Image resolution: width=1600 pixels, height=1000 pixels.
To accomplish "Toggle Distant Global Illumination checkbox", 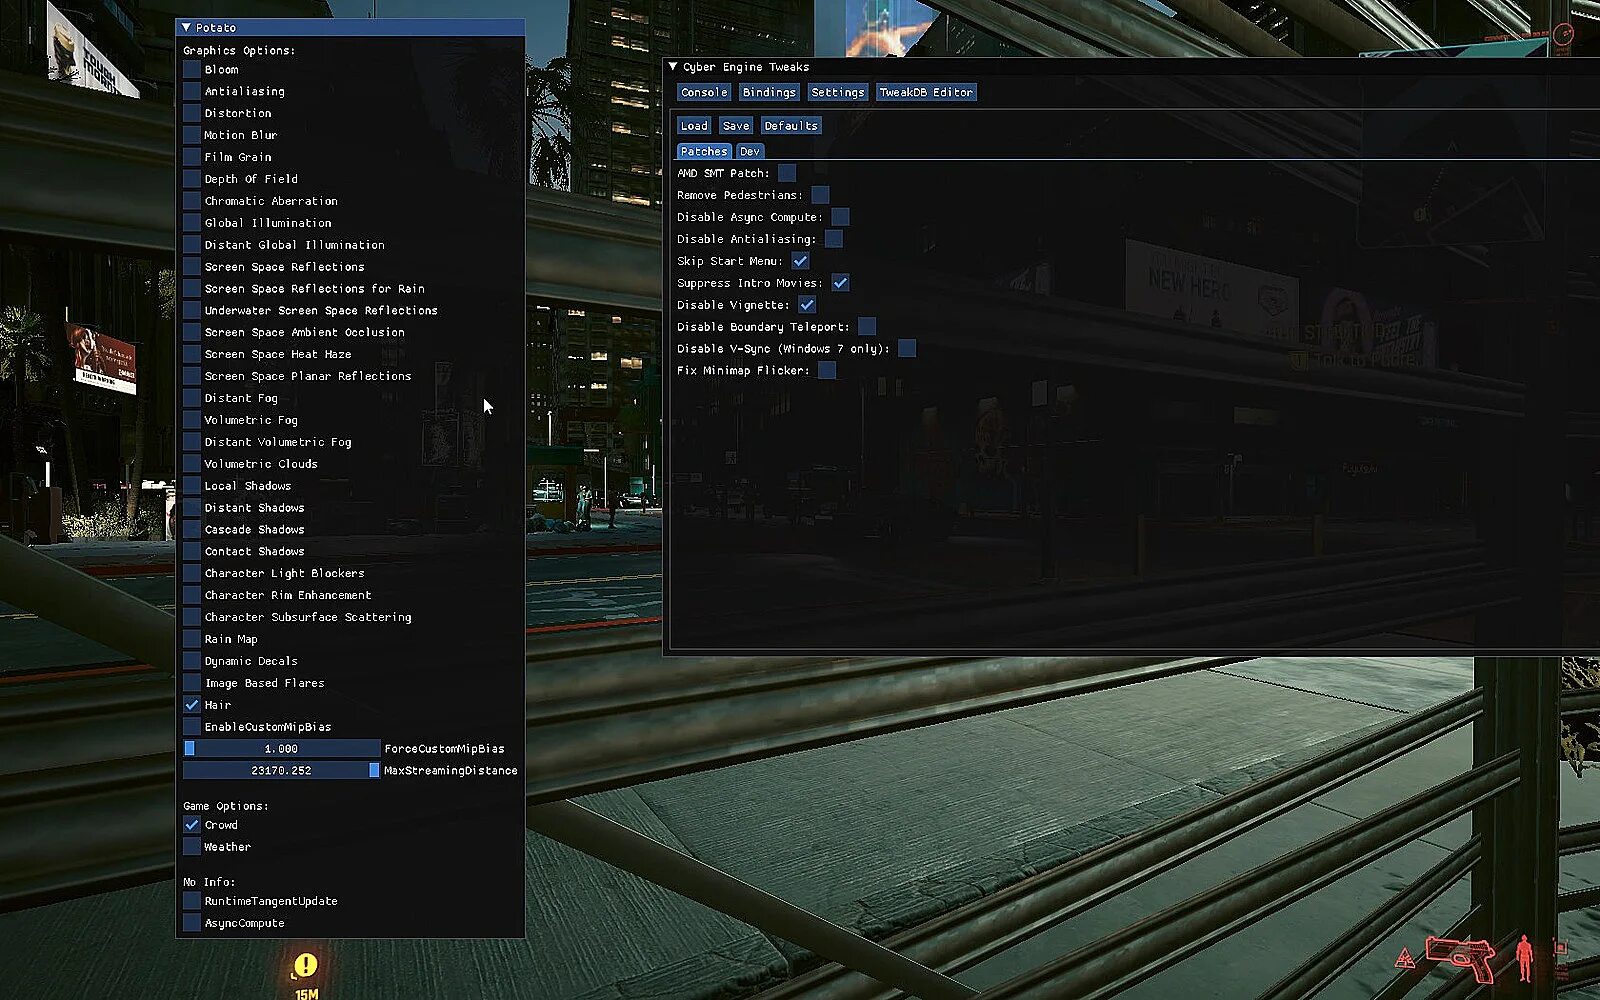I will click(x=192, y=245).
